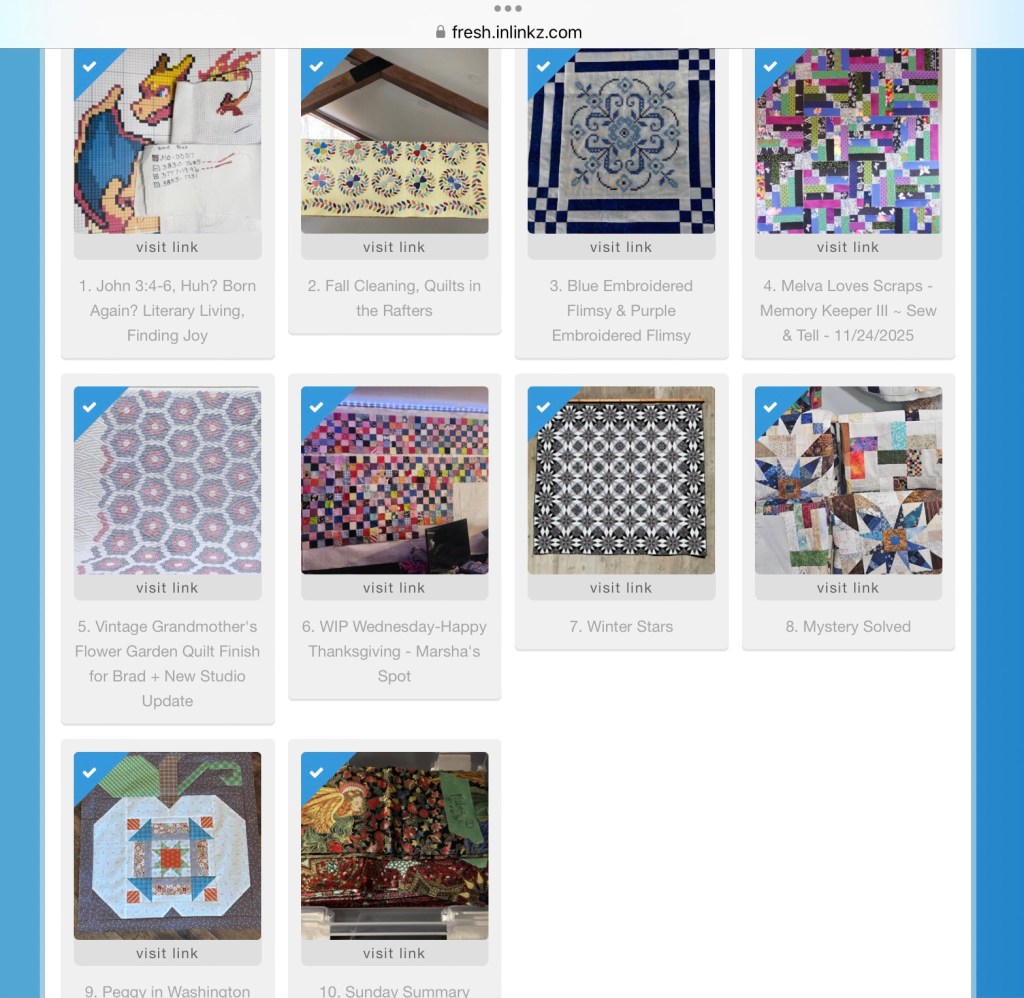Viewport: 1024px width, 998px height.
Task: Click the checkmark corner on the hexagon flower quilt
Action: tap(89, 407)
